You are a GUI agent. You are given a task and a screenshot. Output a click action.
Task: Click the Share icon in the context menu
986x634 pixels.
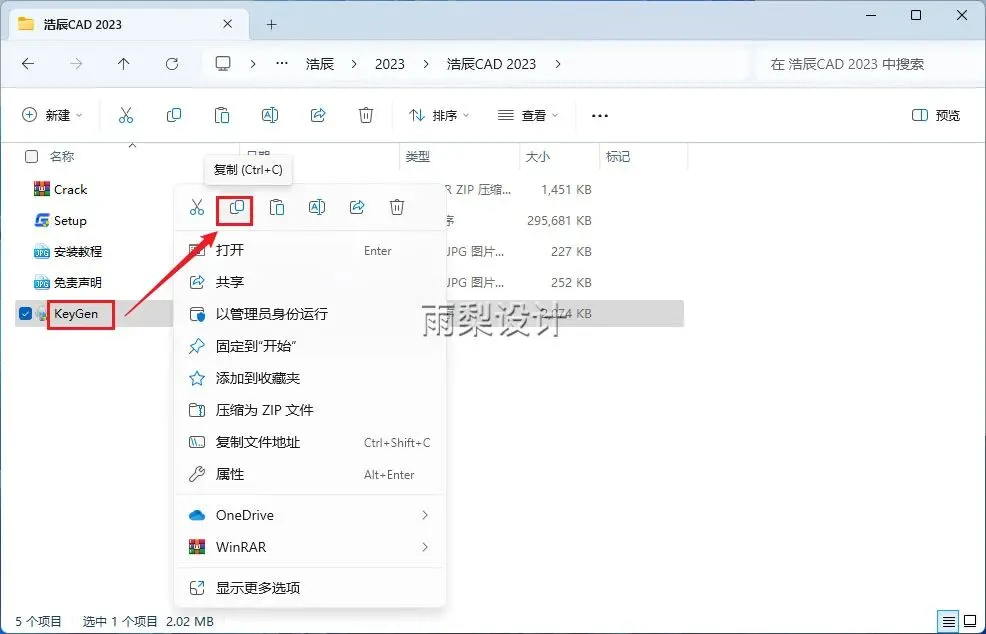pyautogui.click(x=357, y=207)
